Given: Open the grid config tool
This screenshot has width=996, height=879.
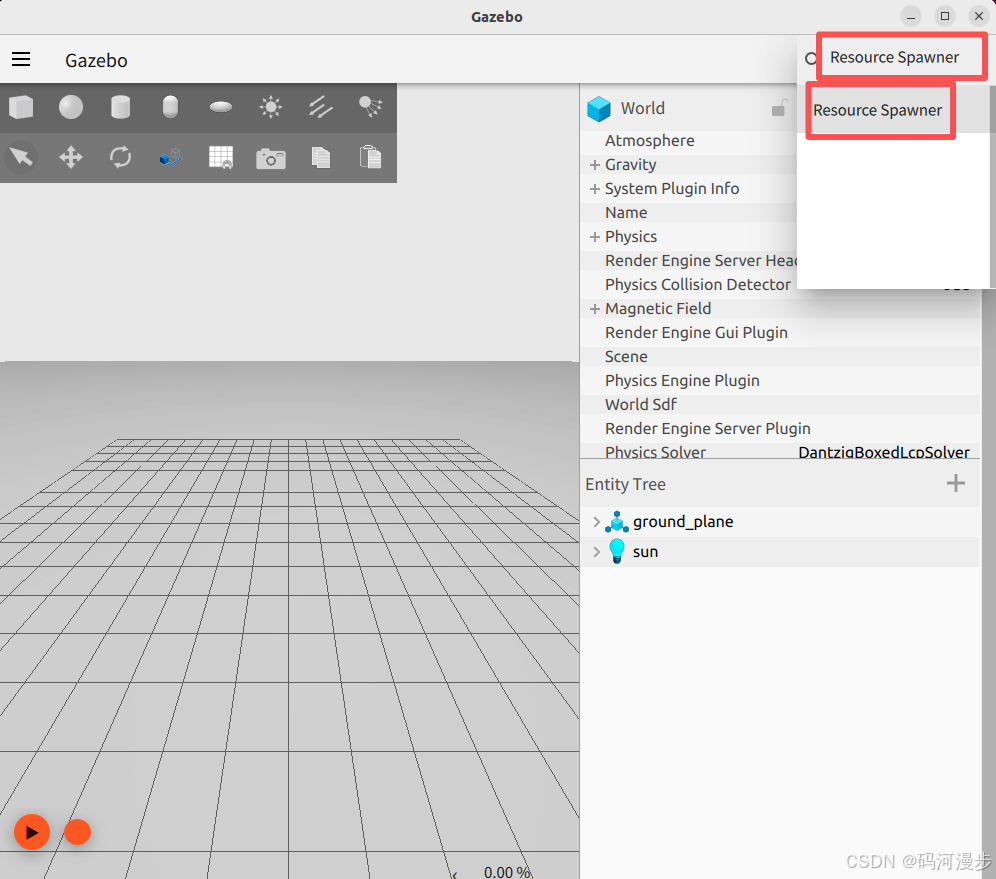Looking at the screenshot, I should (220, 157).
